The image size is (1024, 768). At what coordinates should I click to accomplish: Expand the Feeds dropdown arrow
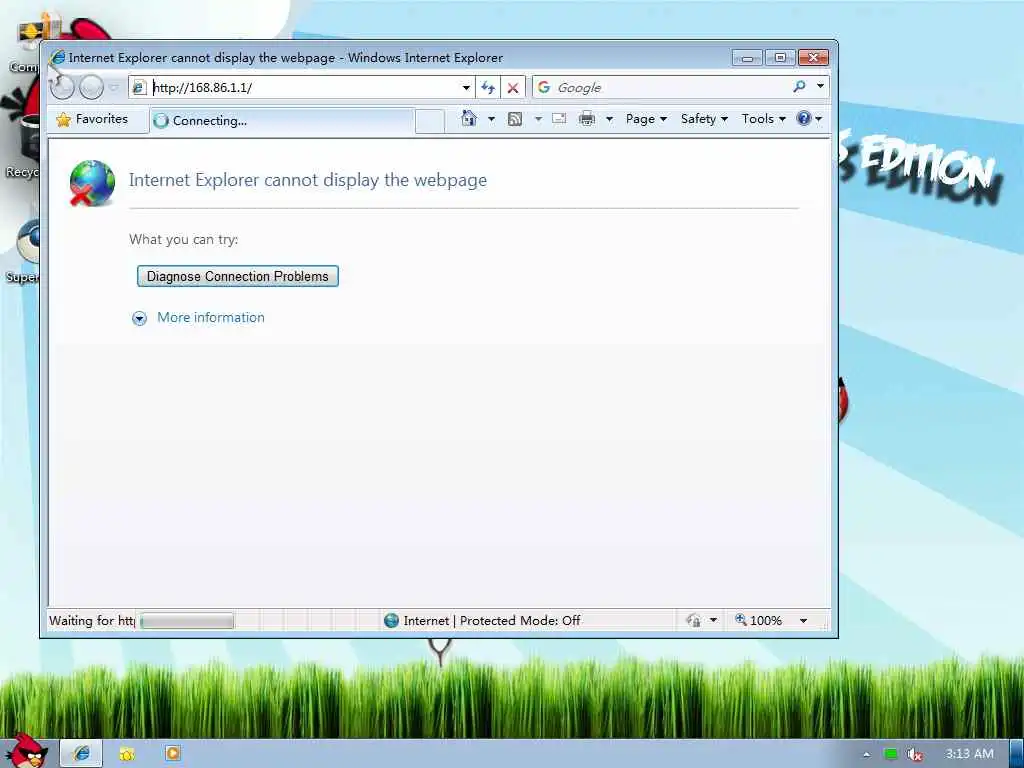click(538, 119)
